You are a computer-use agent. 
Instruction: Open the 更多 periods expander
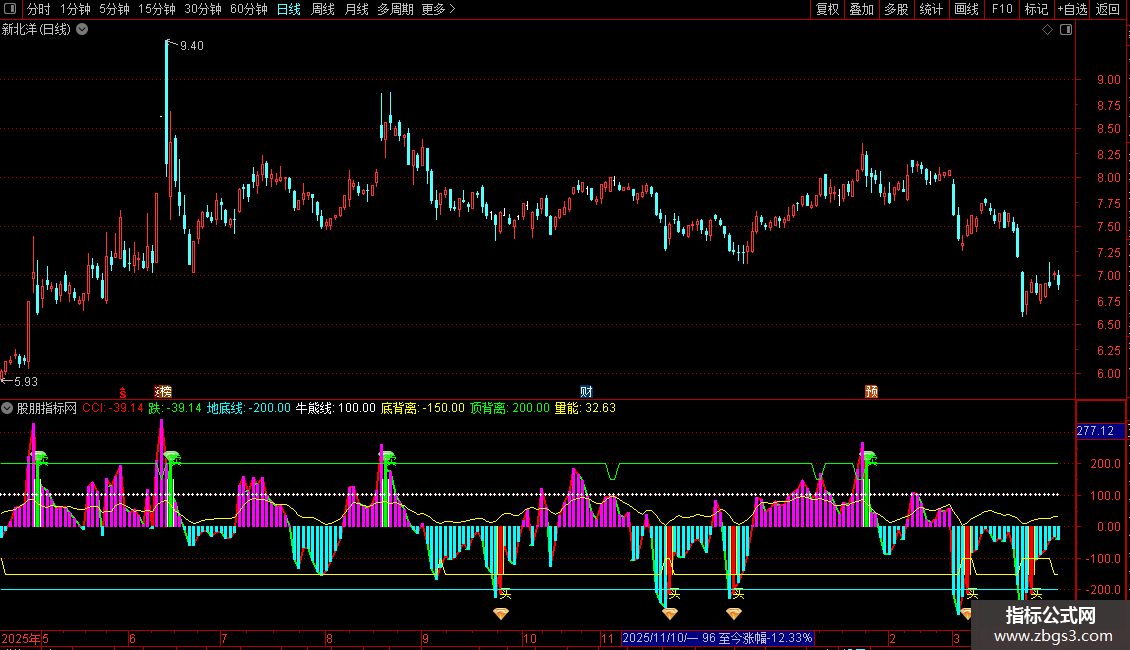[438, 9]
